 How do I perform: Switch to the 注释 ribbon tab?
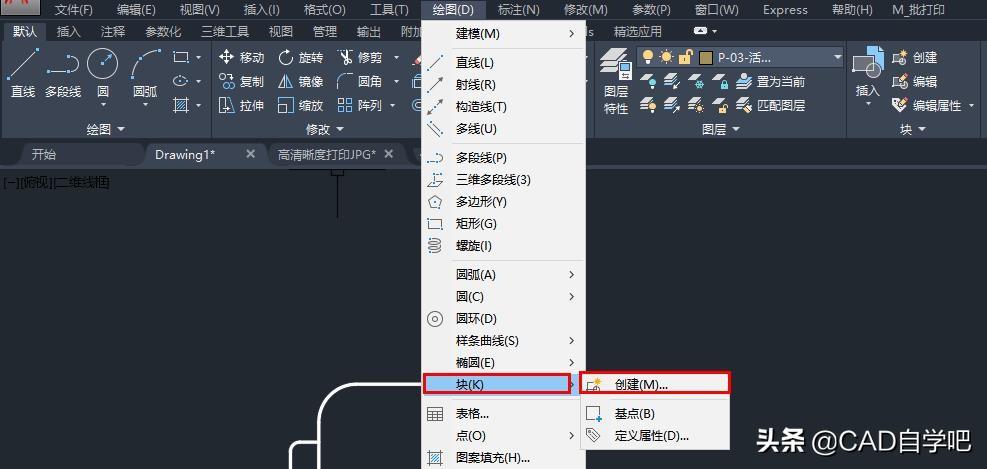(x=113, y=31)
